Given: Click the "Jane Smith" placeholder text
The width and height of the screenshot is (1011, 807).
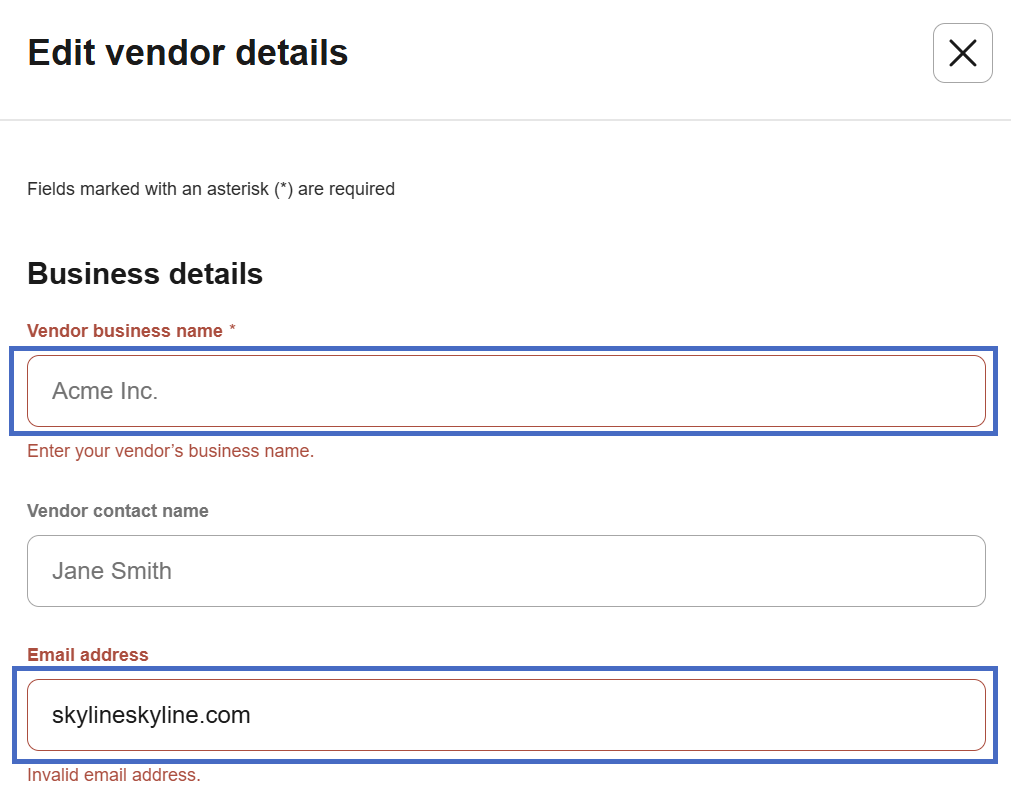Looking at the screenshot, I should click(112, 571).
